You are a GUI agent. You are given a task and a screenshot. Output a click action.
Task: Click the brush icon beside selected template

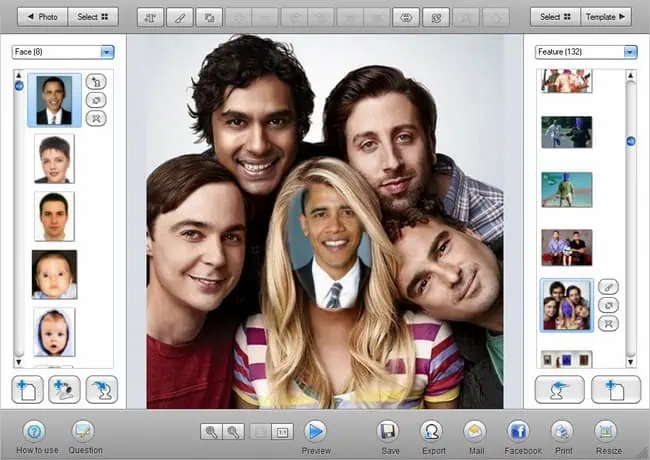click(x=608, y=286)
